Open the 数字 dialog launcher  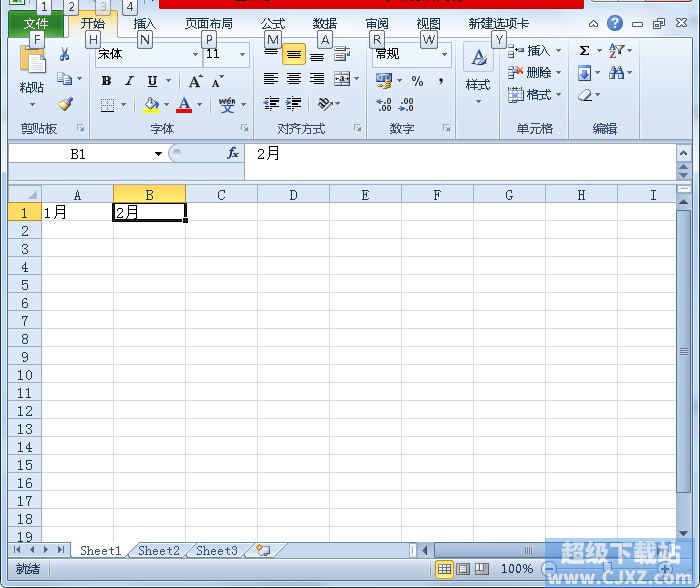446,128
